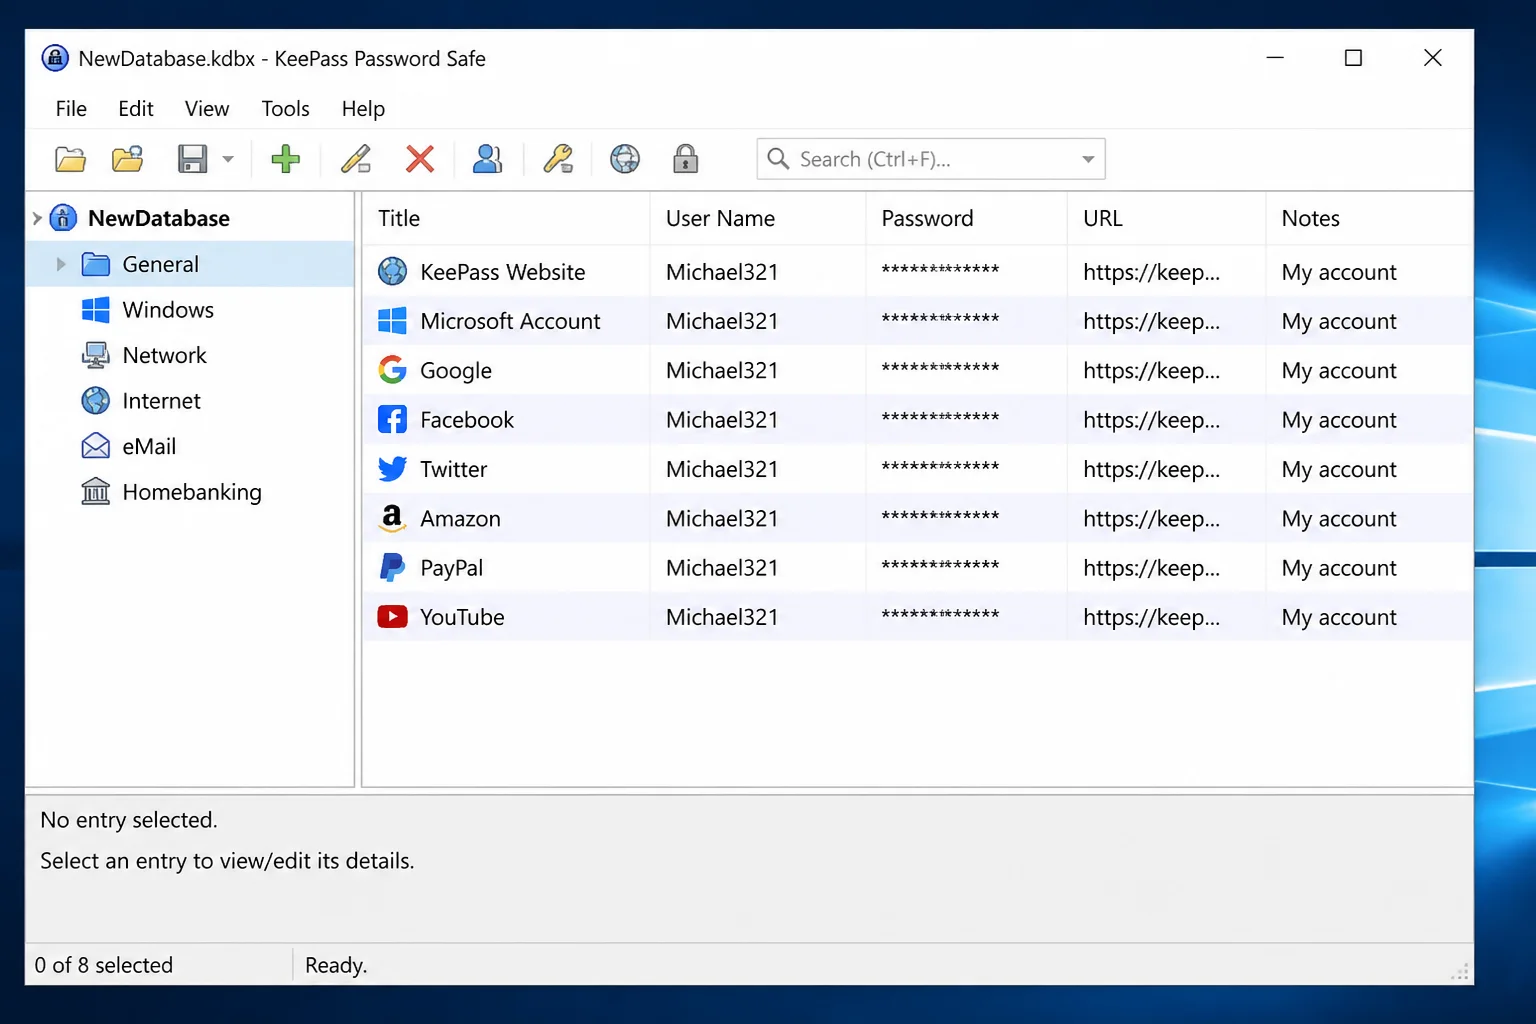Click My account note in PayPal row
1536x1024 pixels.
(x=1339, y=568)
